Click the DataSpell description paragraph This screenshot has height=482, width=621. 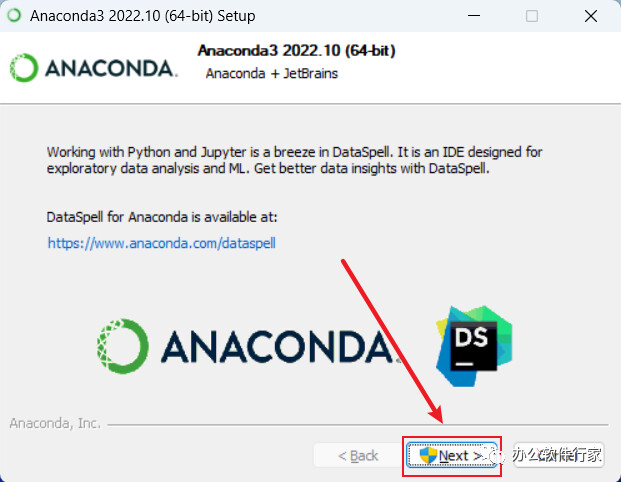294,160
